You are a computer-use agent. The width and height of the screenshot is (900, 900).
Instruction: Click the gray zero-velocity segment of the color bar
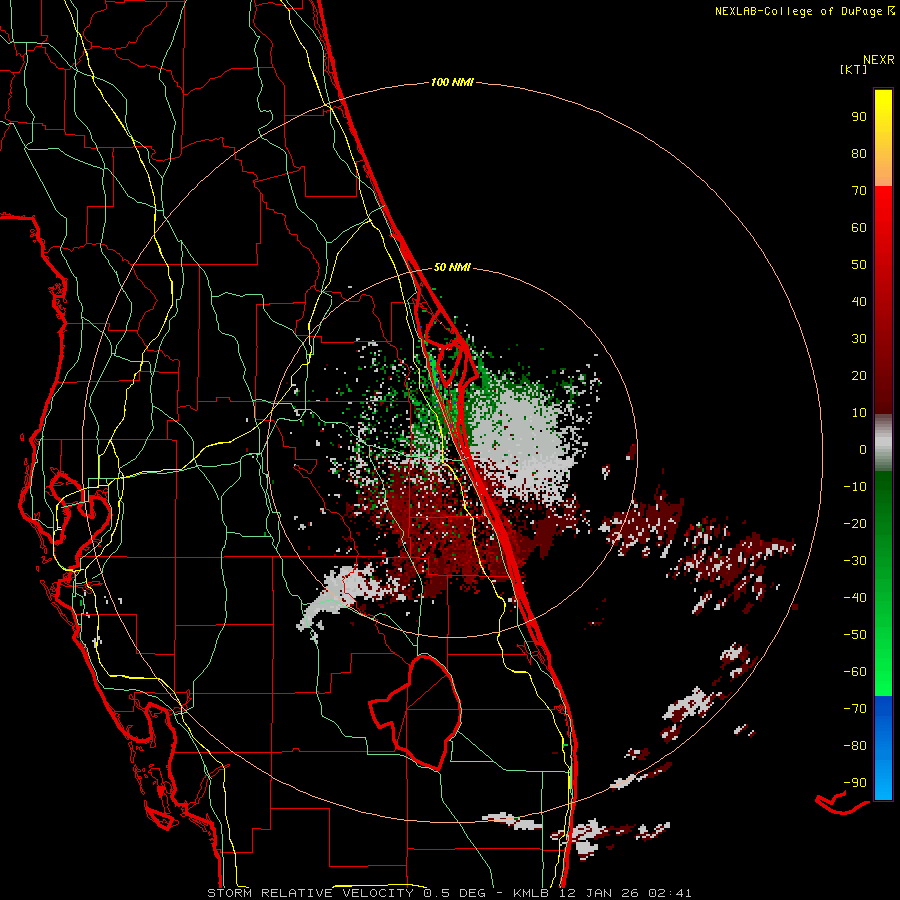883,443
